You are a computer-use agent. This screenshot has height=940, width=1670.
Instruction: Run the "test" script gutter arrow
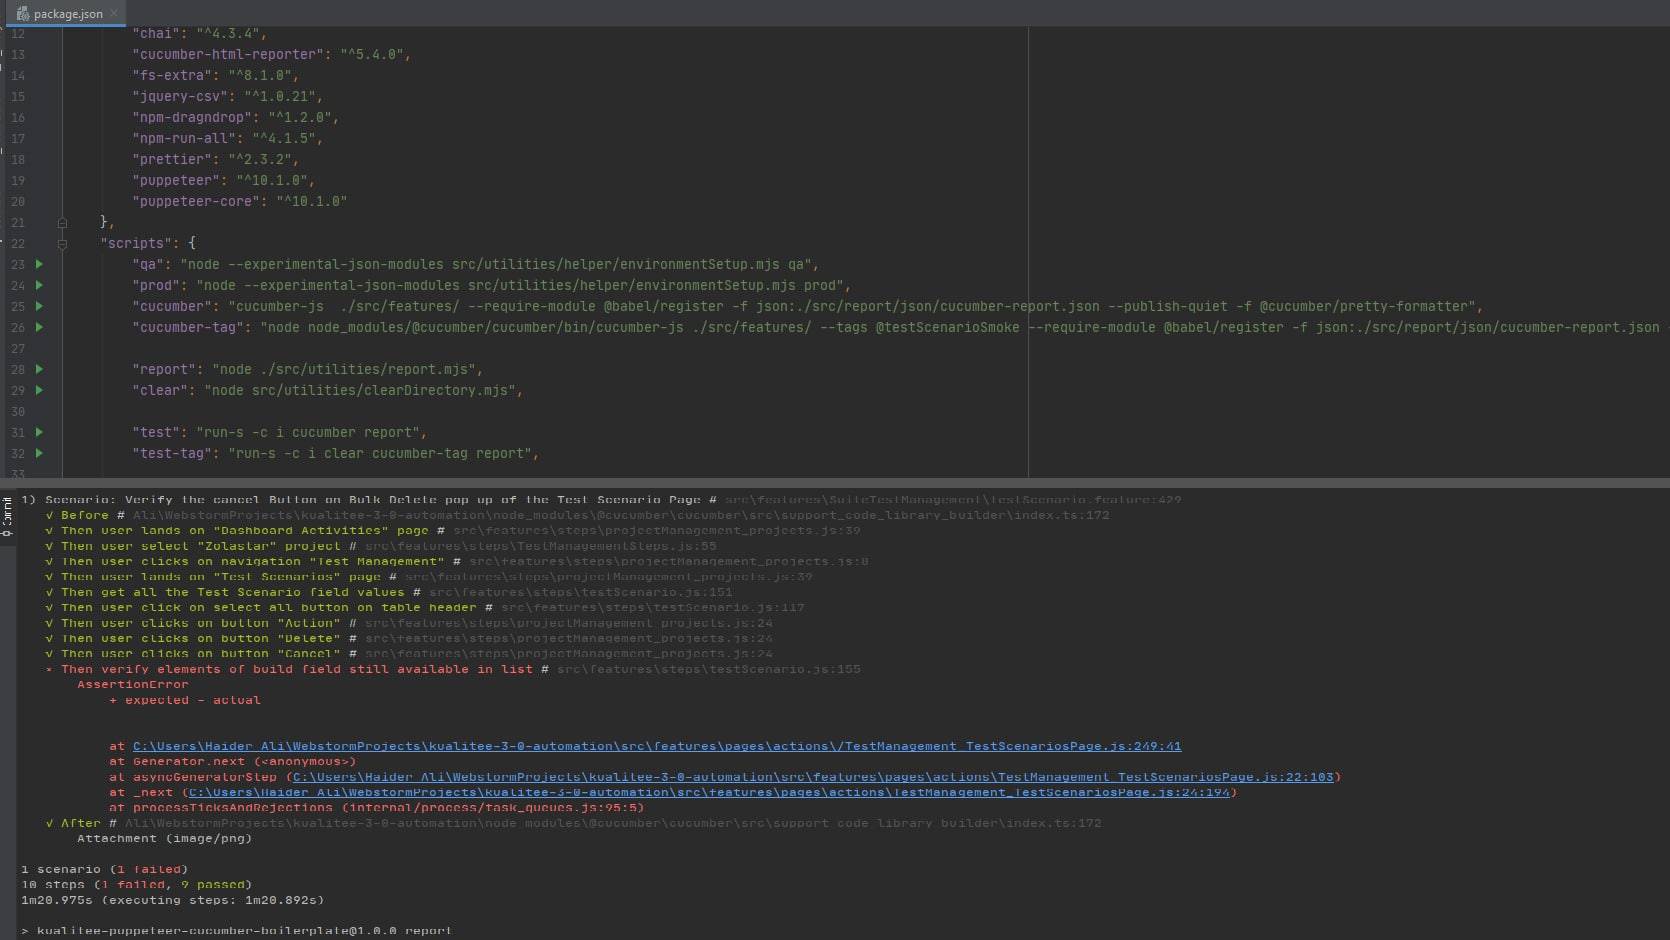pos(39,432)
